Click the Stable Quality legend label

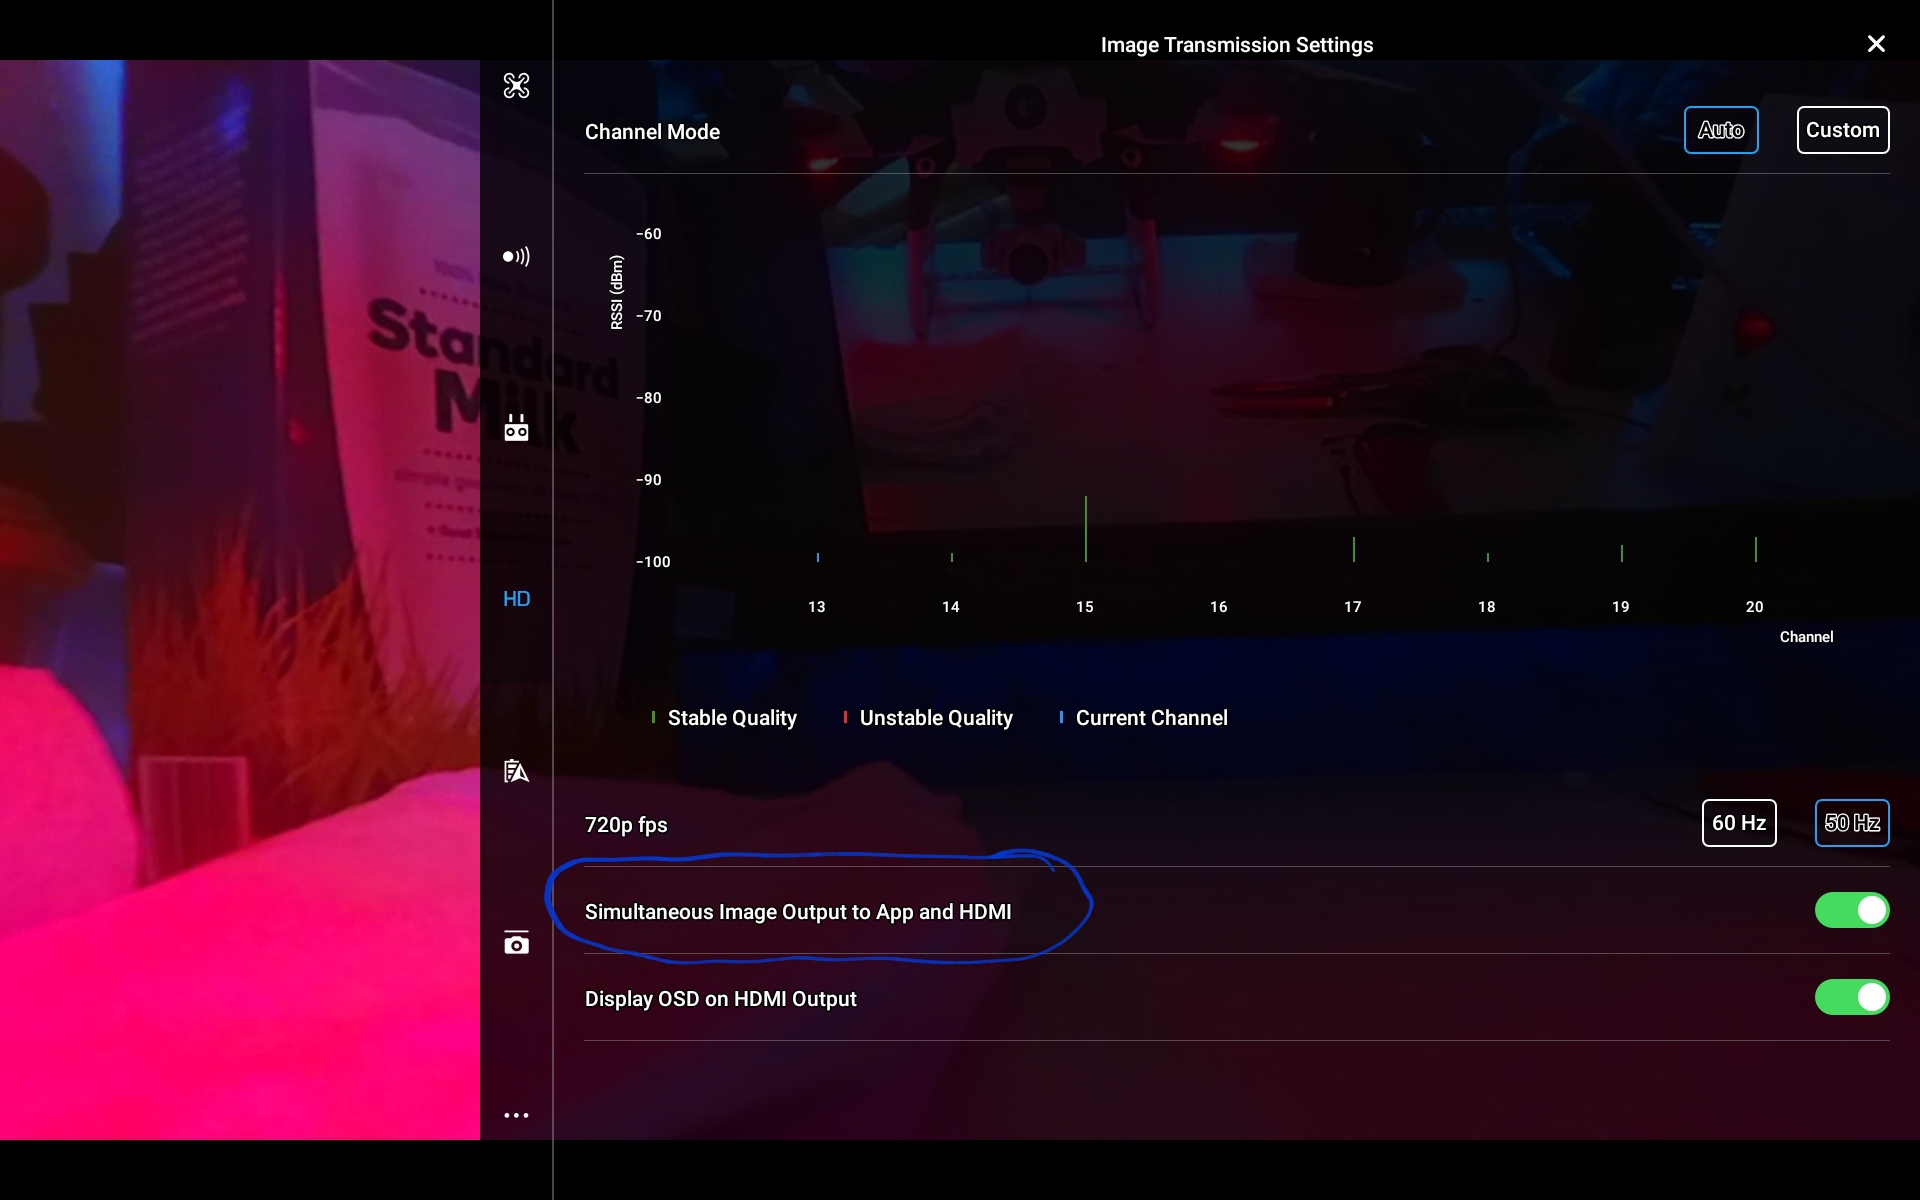[x=732, y=718]
